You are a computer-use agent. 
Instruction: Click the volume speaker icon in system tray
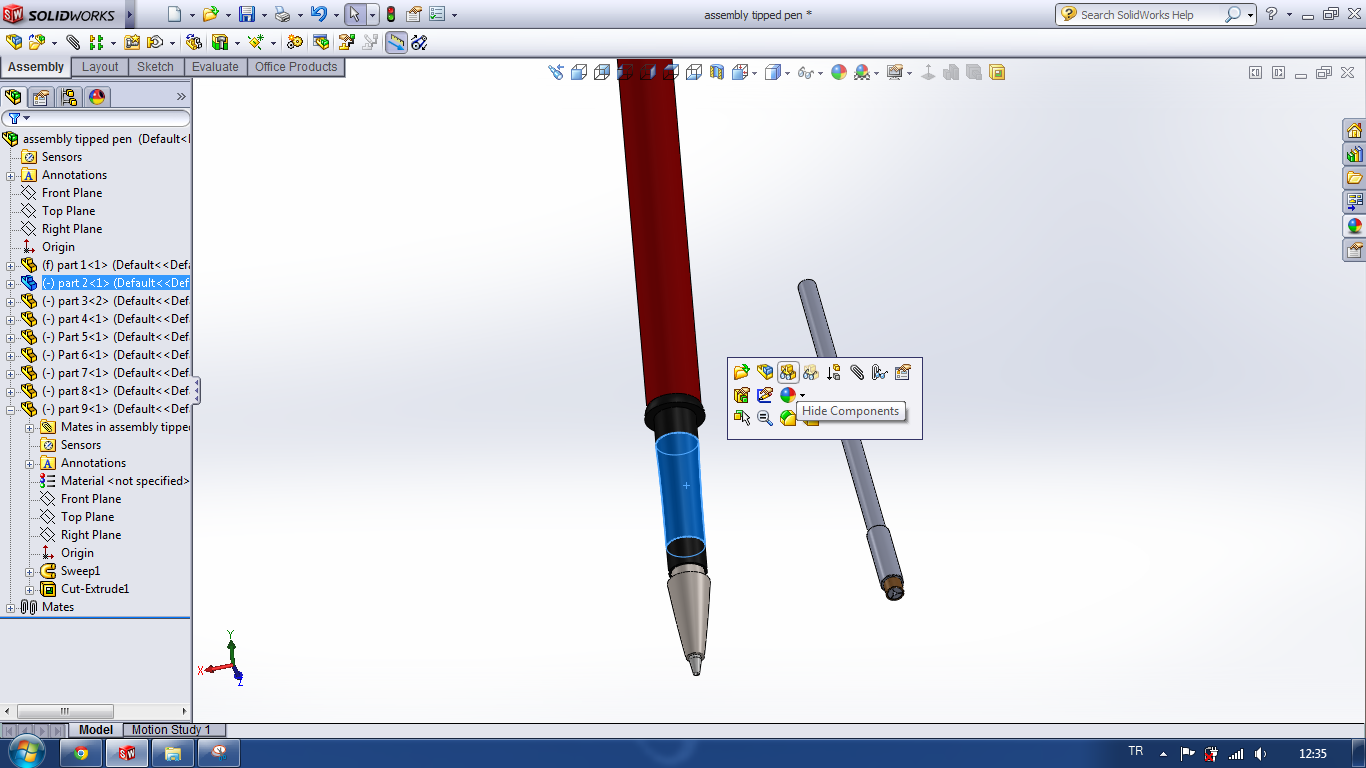(1260, 753)
